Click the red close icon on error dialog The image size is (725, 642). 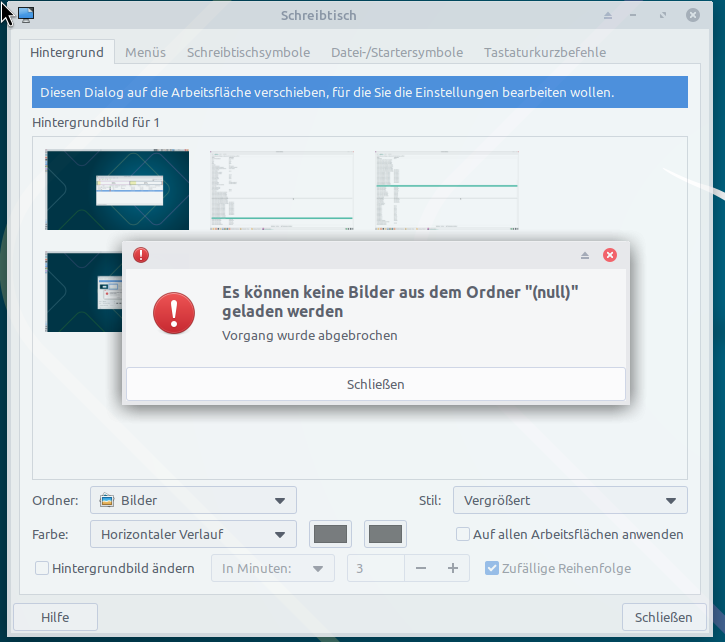[x=610, y=255]
